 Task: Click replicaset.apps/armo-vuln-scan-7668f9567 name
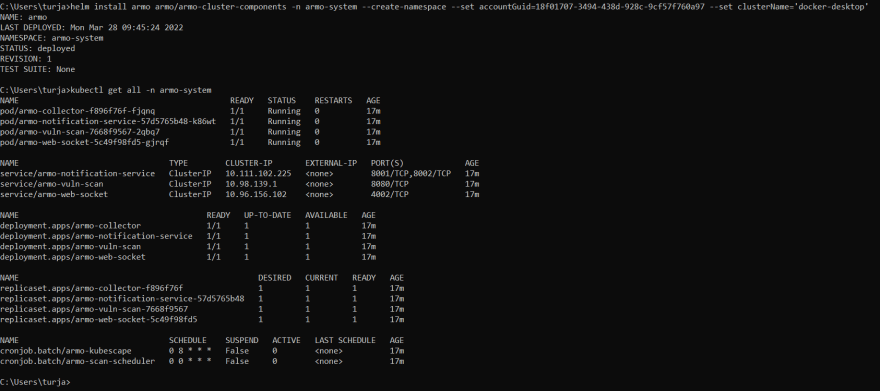coord(94,309)
